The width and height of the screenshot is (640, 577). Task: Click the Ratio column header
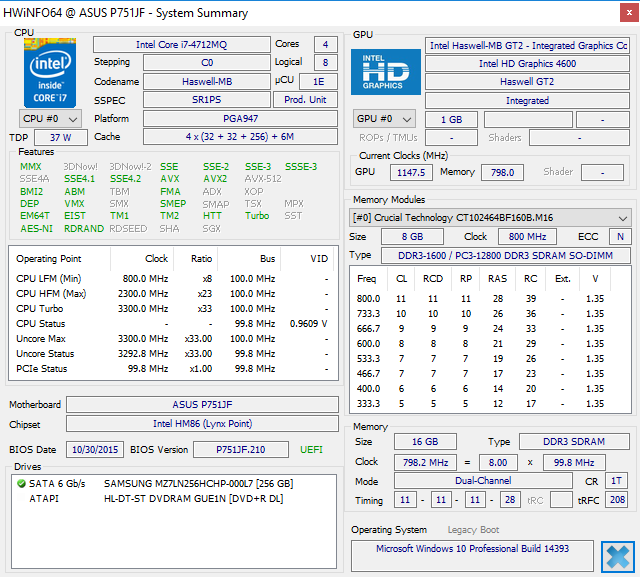click(x=196, y=259)
